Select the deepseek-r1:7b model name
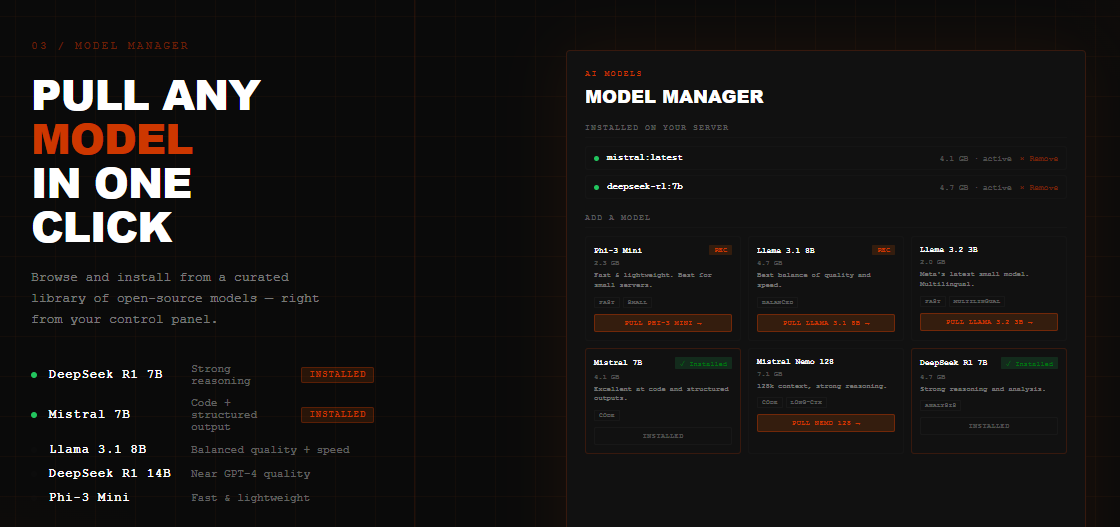Image resolution: width=1120 pixels, height=527 pixels. [x=645, y=187]
